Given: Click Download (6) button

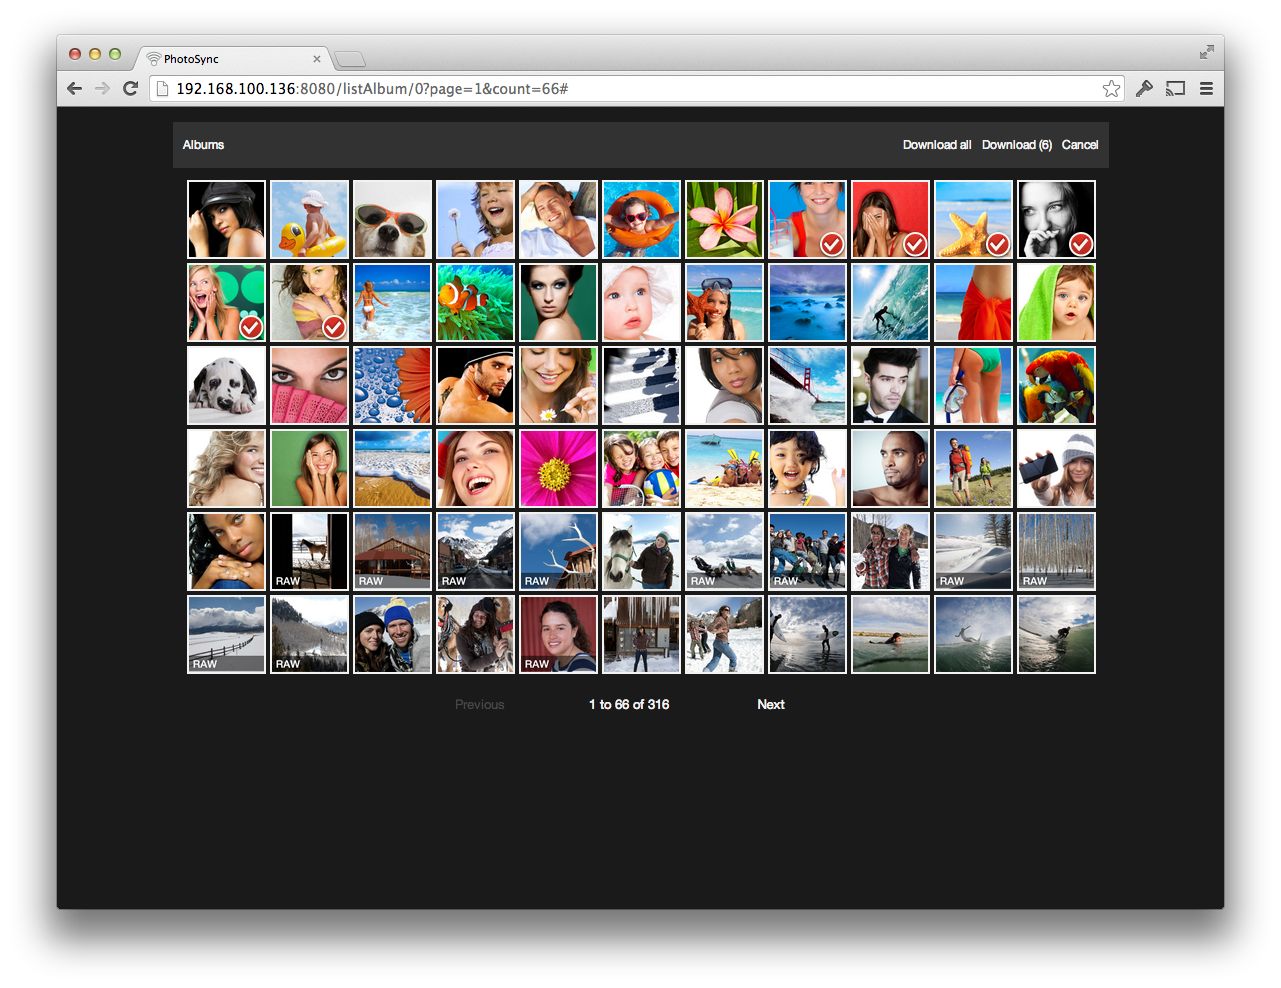Looking at the screenshot, I should tap(1017, 145).
